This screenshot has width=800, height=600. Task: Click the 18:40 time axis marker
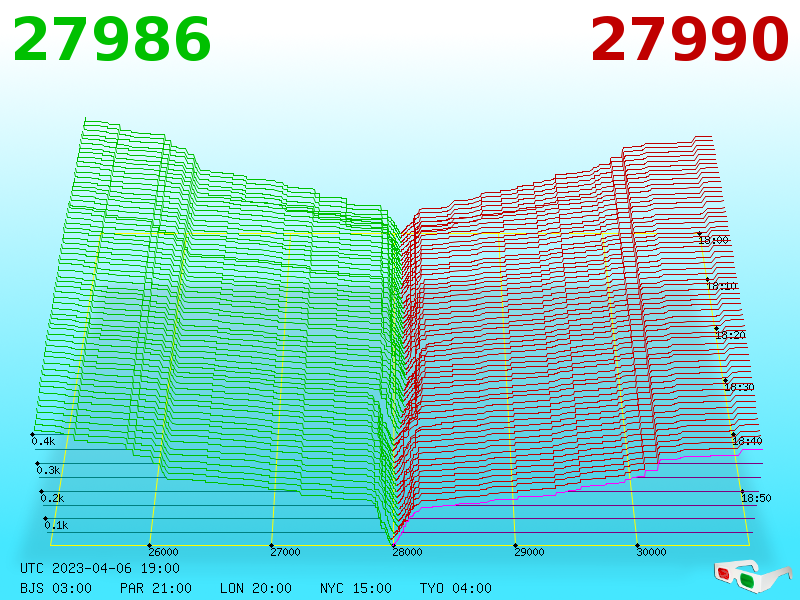tap(747, 441)
